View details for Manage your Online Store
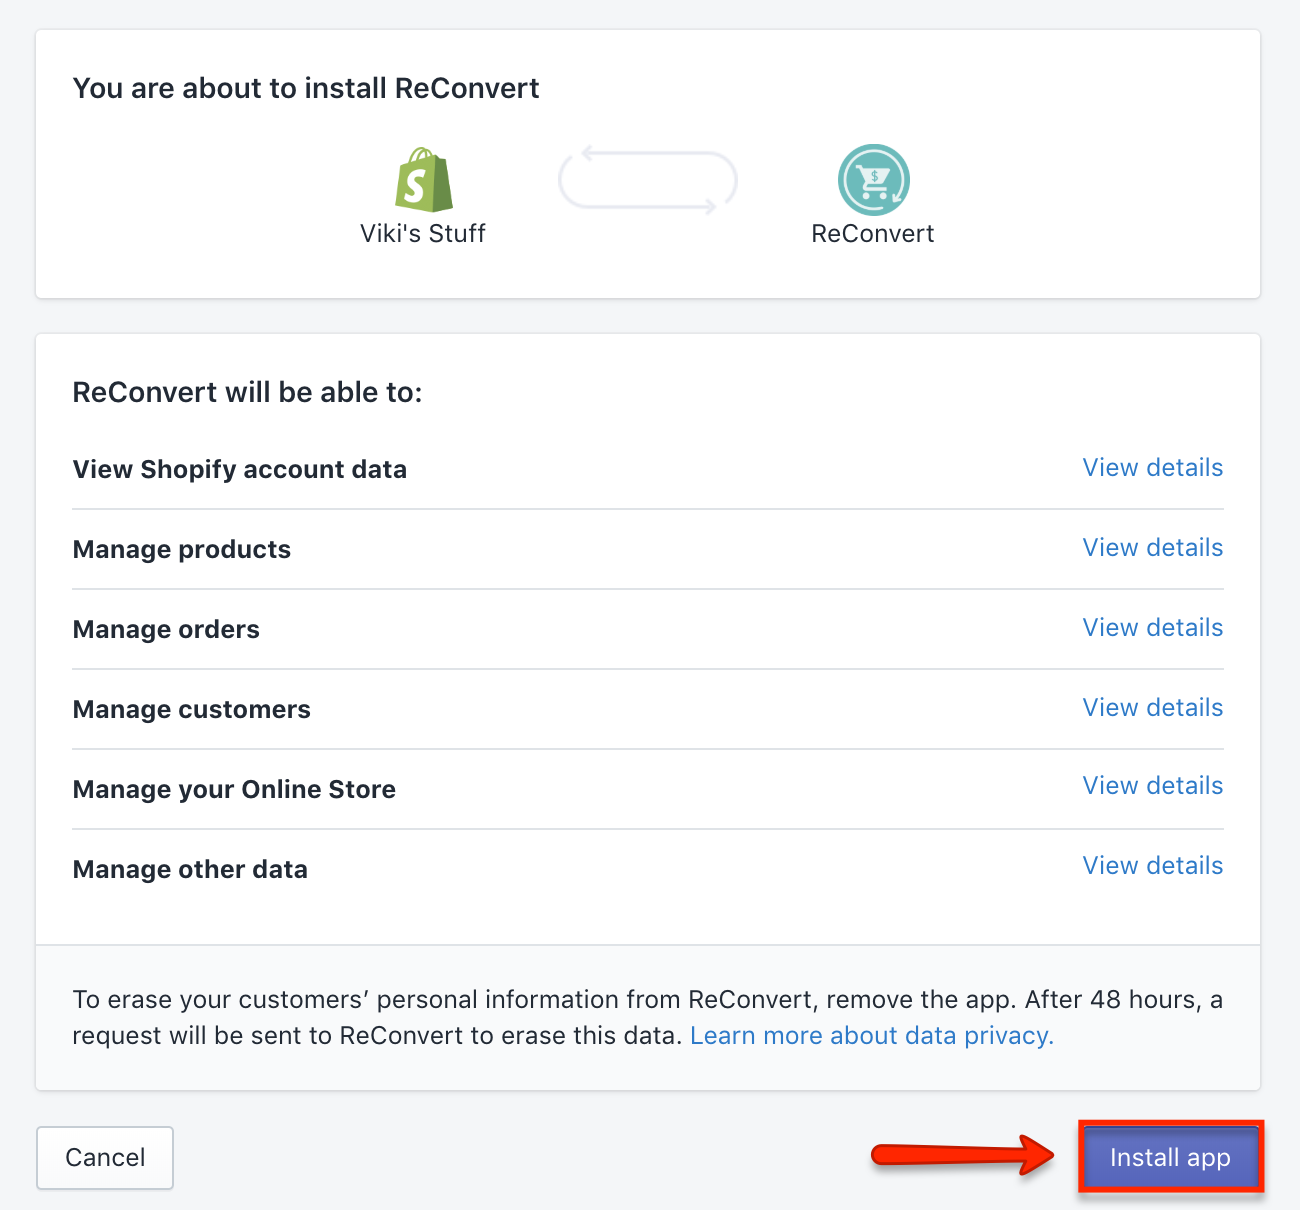Screen dimensions: 1300x1210 coord(1153,786)
